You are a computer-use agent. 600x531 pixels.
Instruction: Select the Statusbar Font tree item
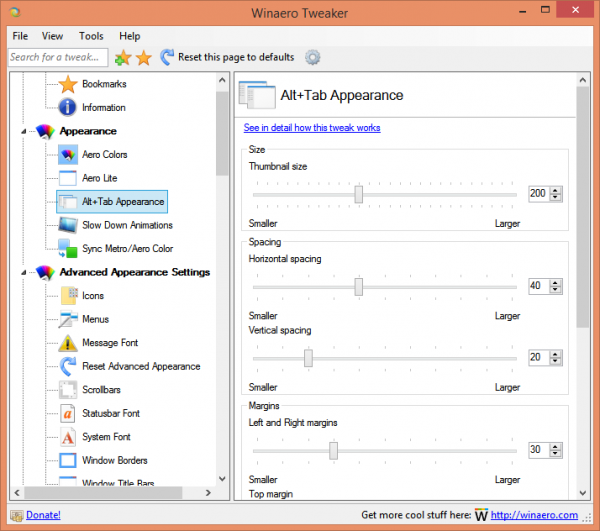click(111, 414)
